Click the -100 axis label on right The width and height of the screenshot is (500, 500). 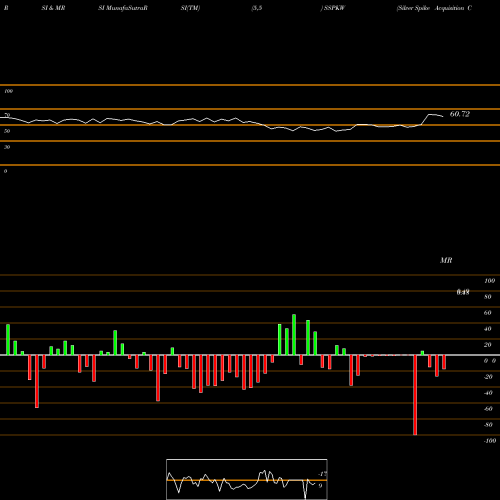coord(490,441)
